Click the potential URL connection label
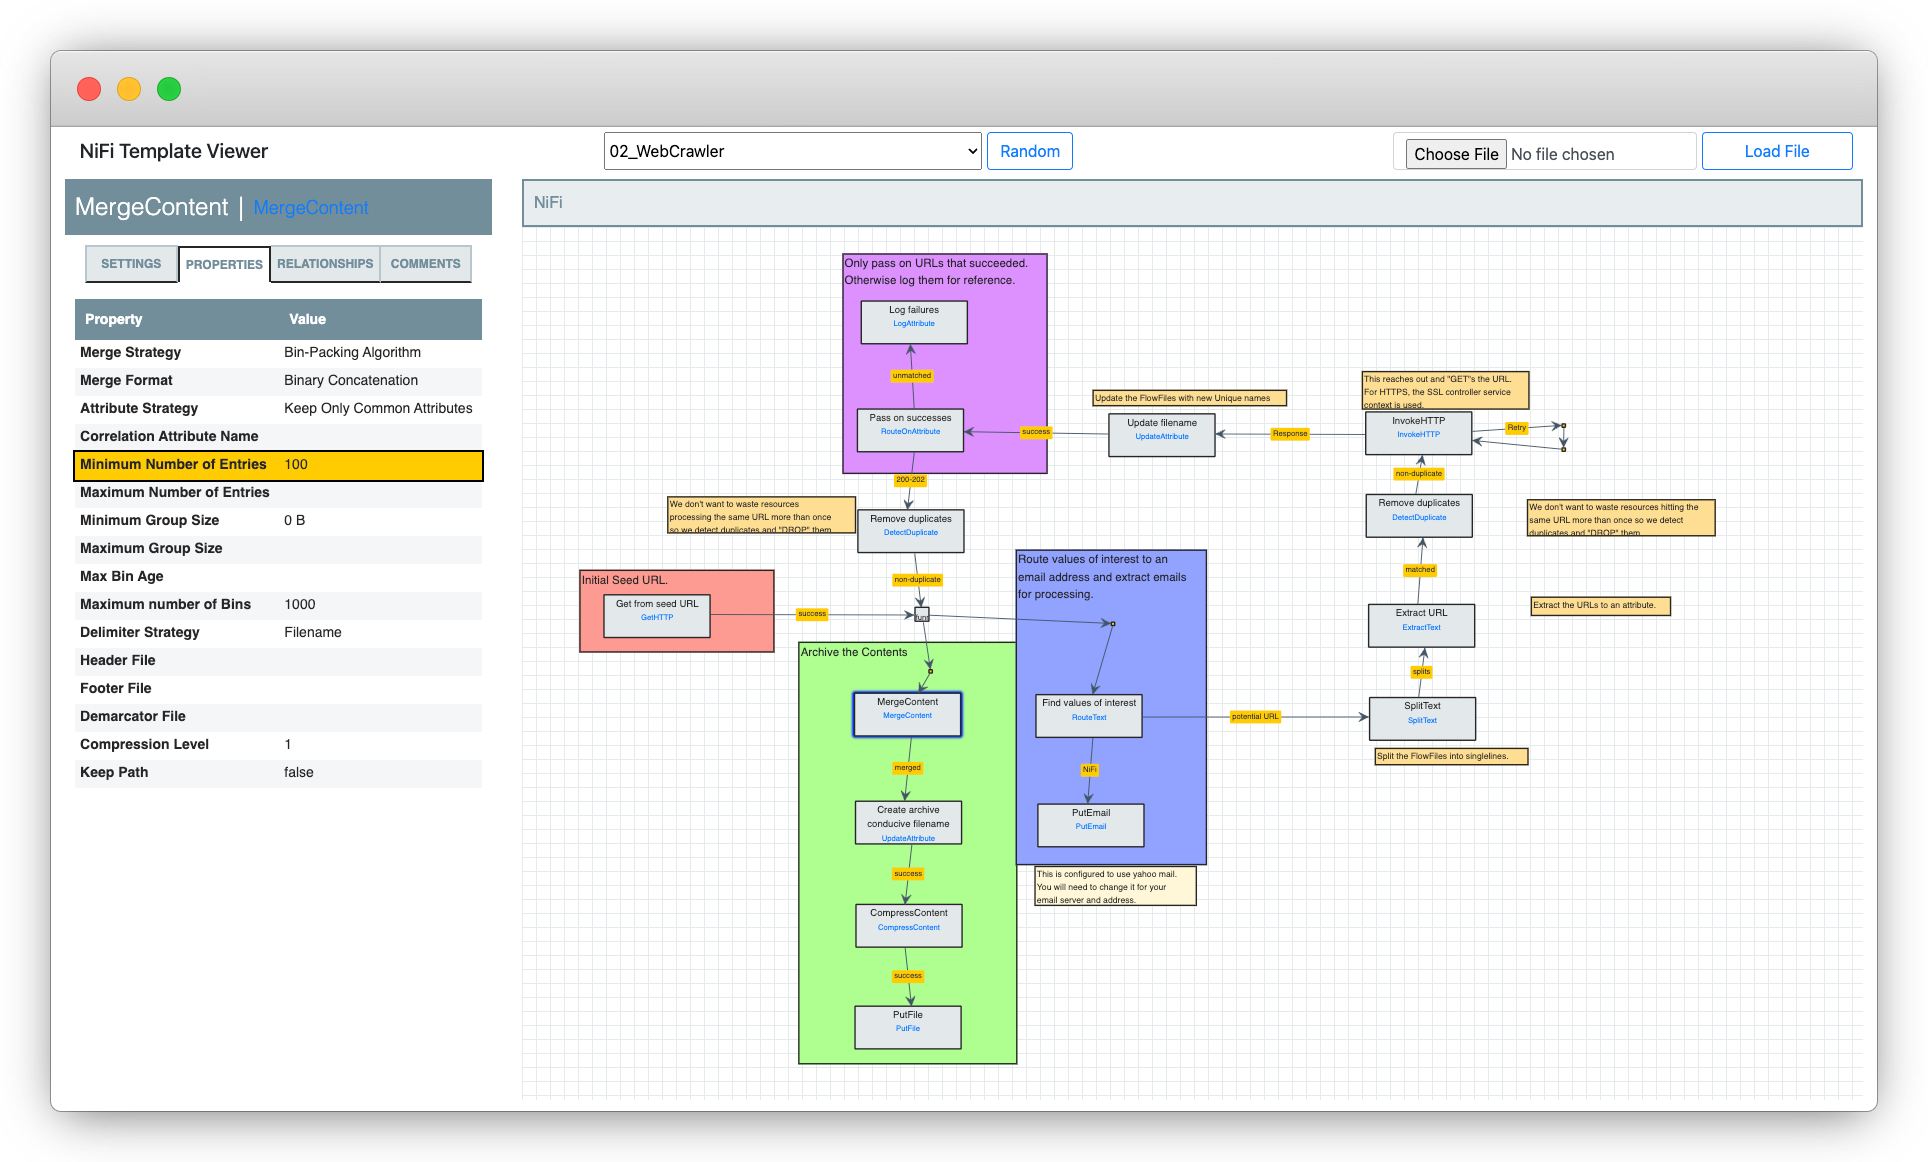 (x=1255, y=717)
